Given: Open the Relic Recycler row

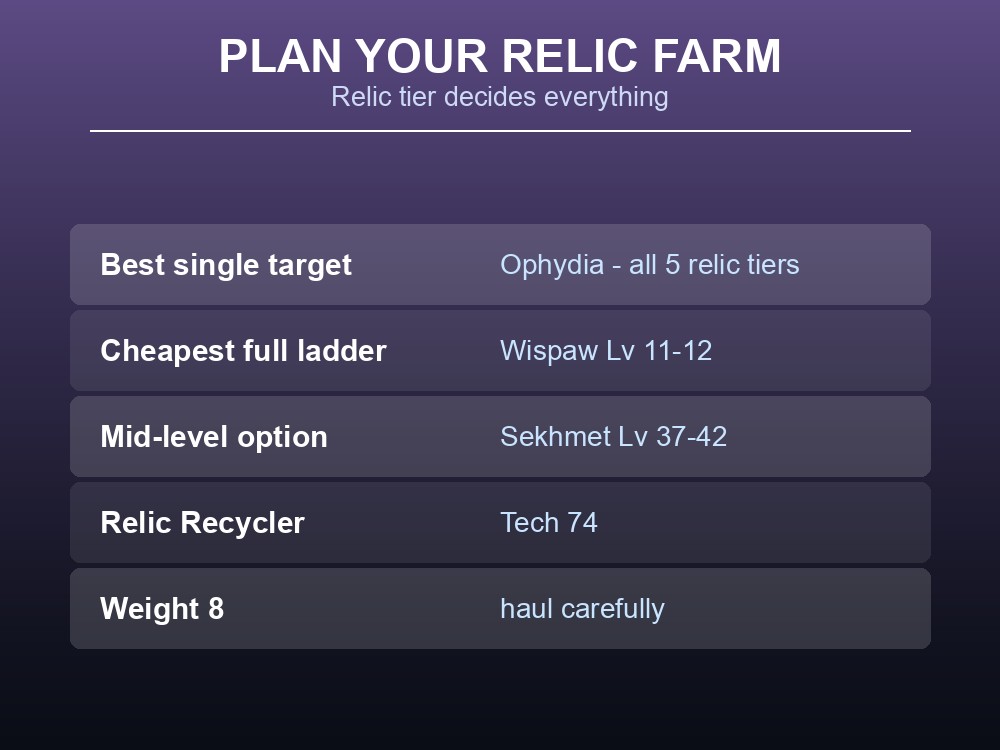Looking at the screenshot, I should [x=500, y=522].
